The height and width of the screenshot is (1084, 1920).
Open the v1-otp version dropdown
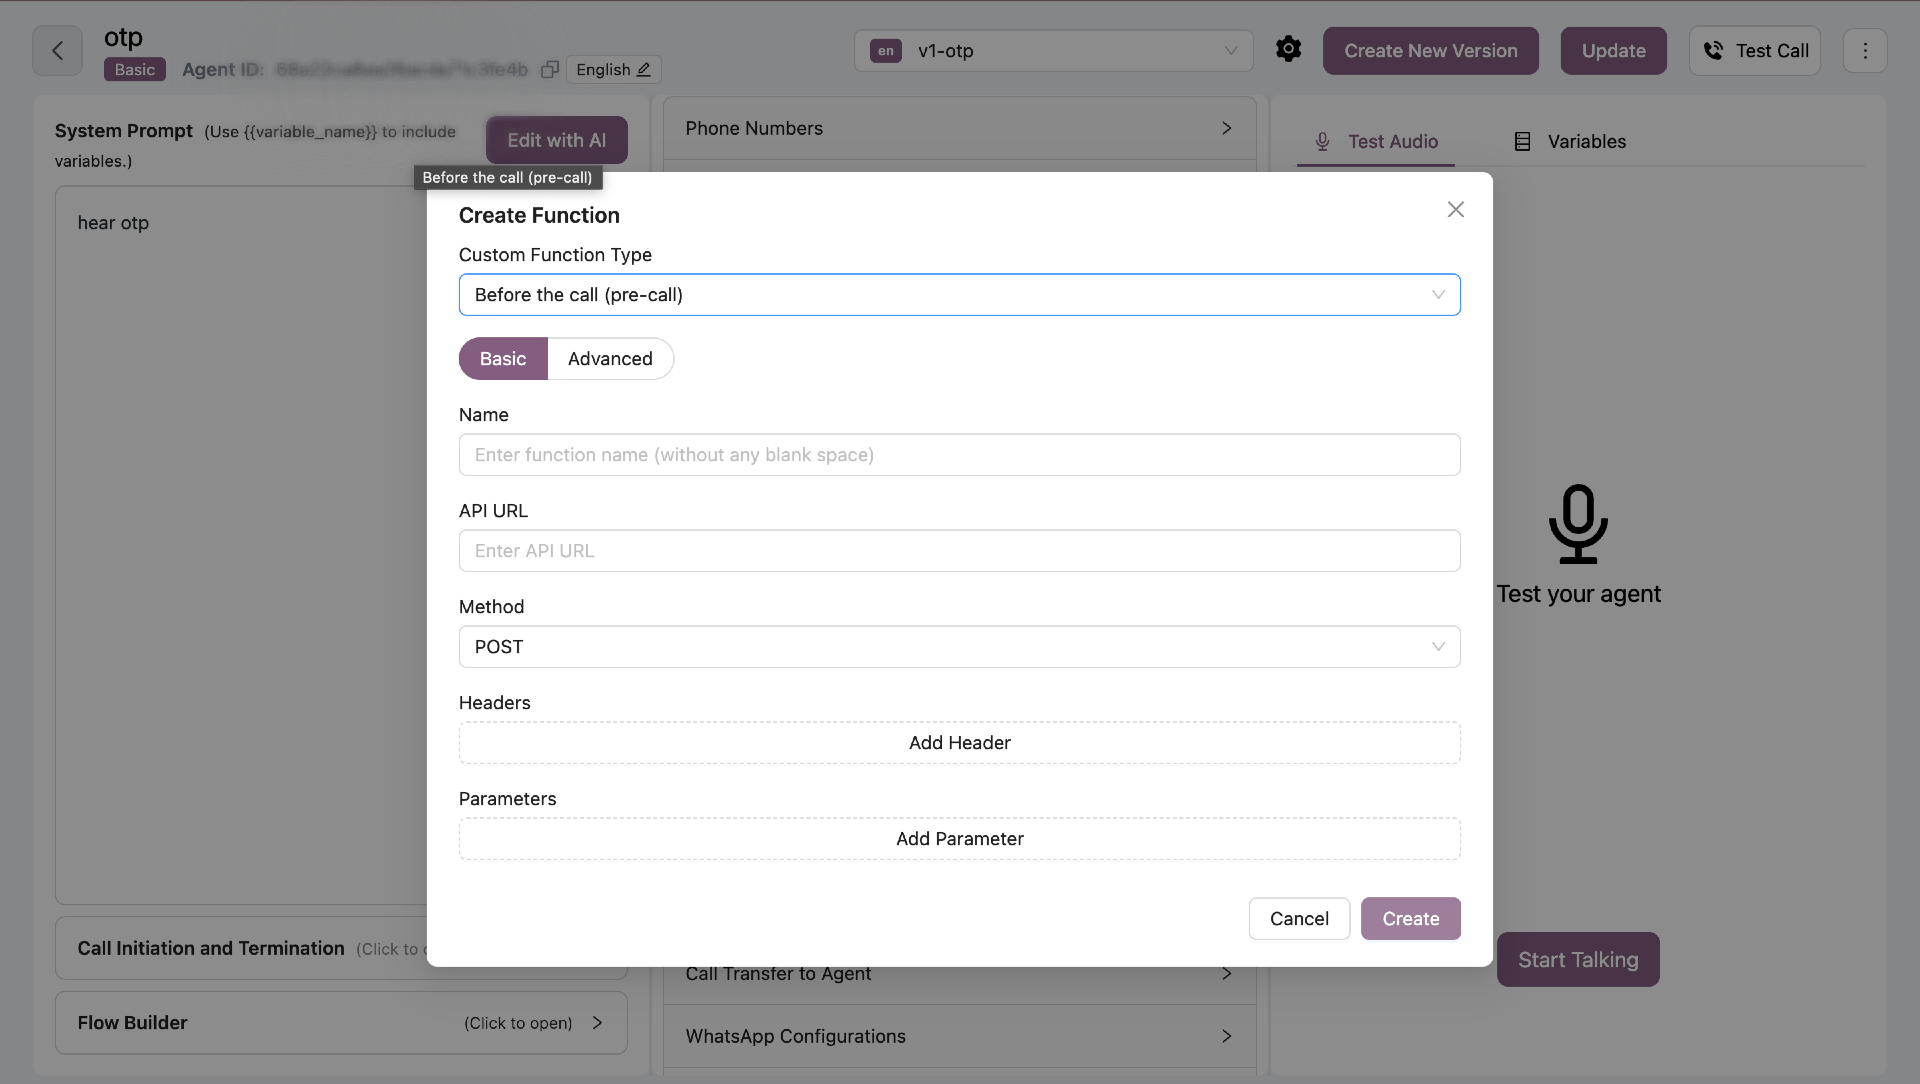pyautogui.click(x=1053, y=51)
